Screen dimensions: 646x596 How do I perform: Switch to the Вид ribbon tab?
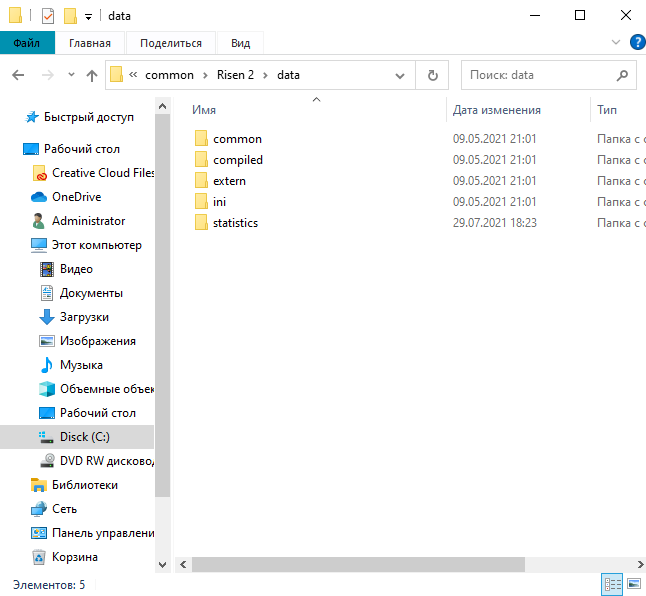(241, 43)
